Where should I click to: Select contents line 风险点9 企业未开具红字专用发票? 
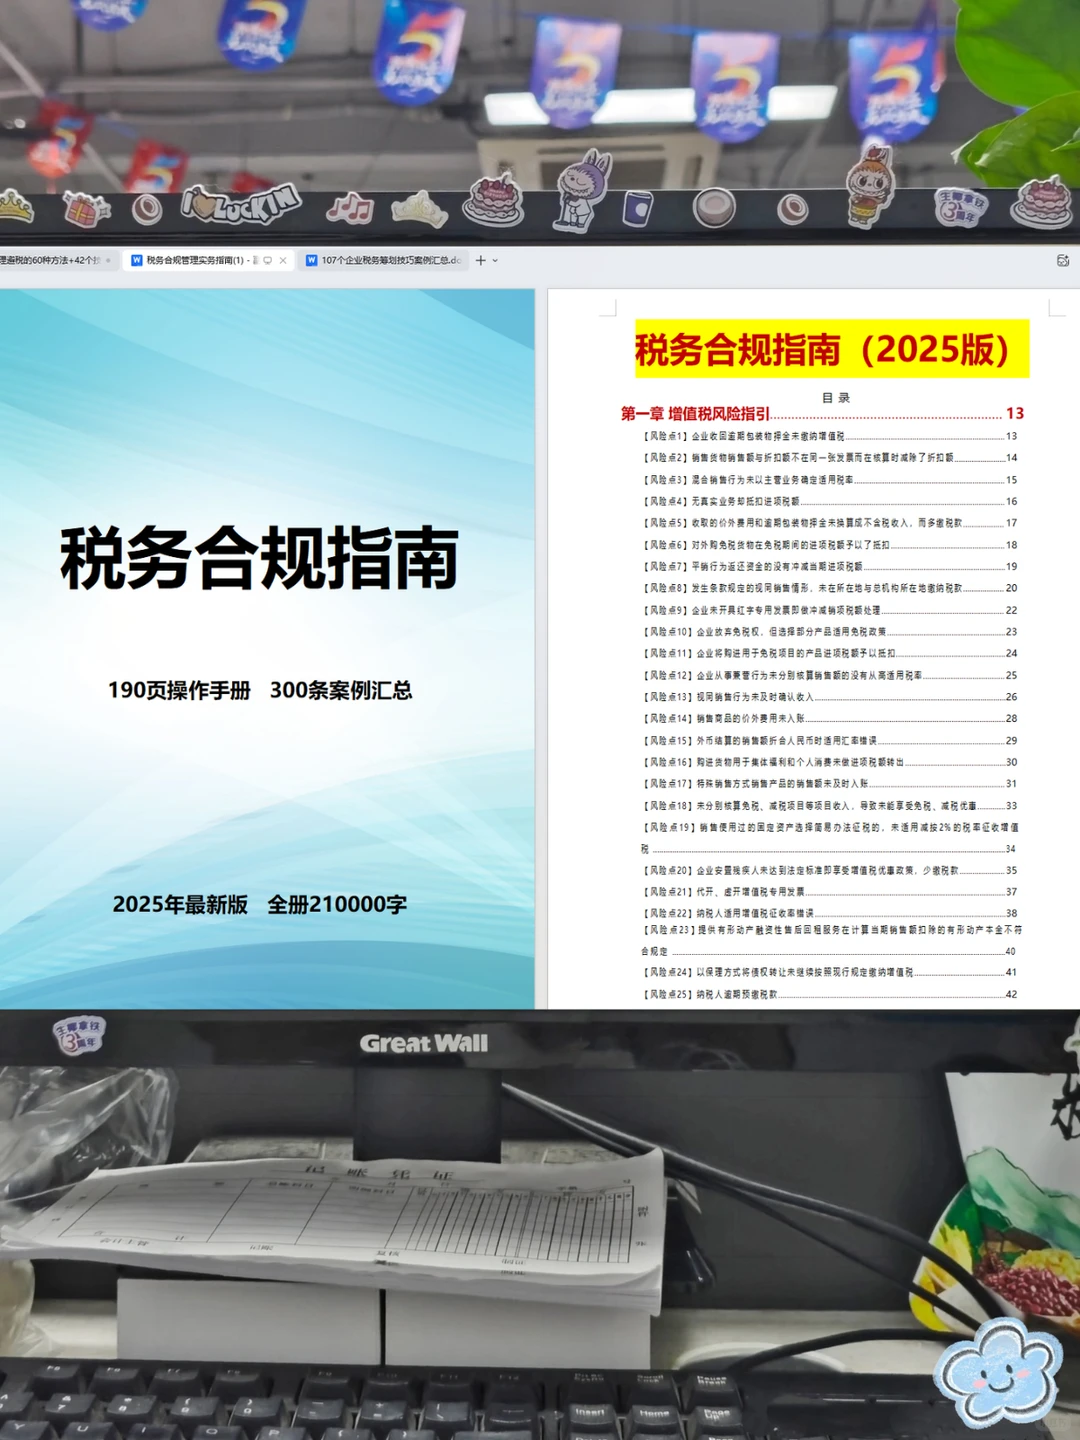point(828,610)
